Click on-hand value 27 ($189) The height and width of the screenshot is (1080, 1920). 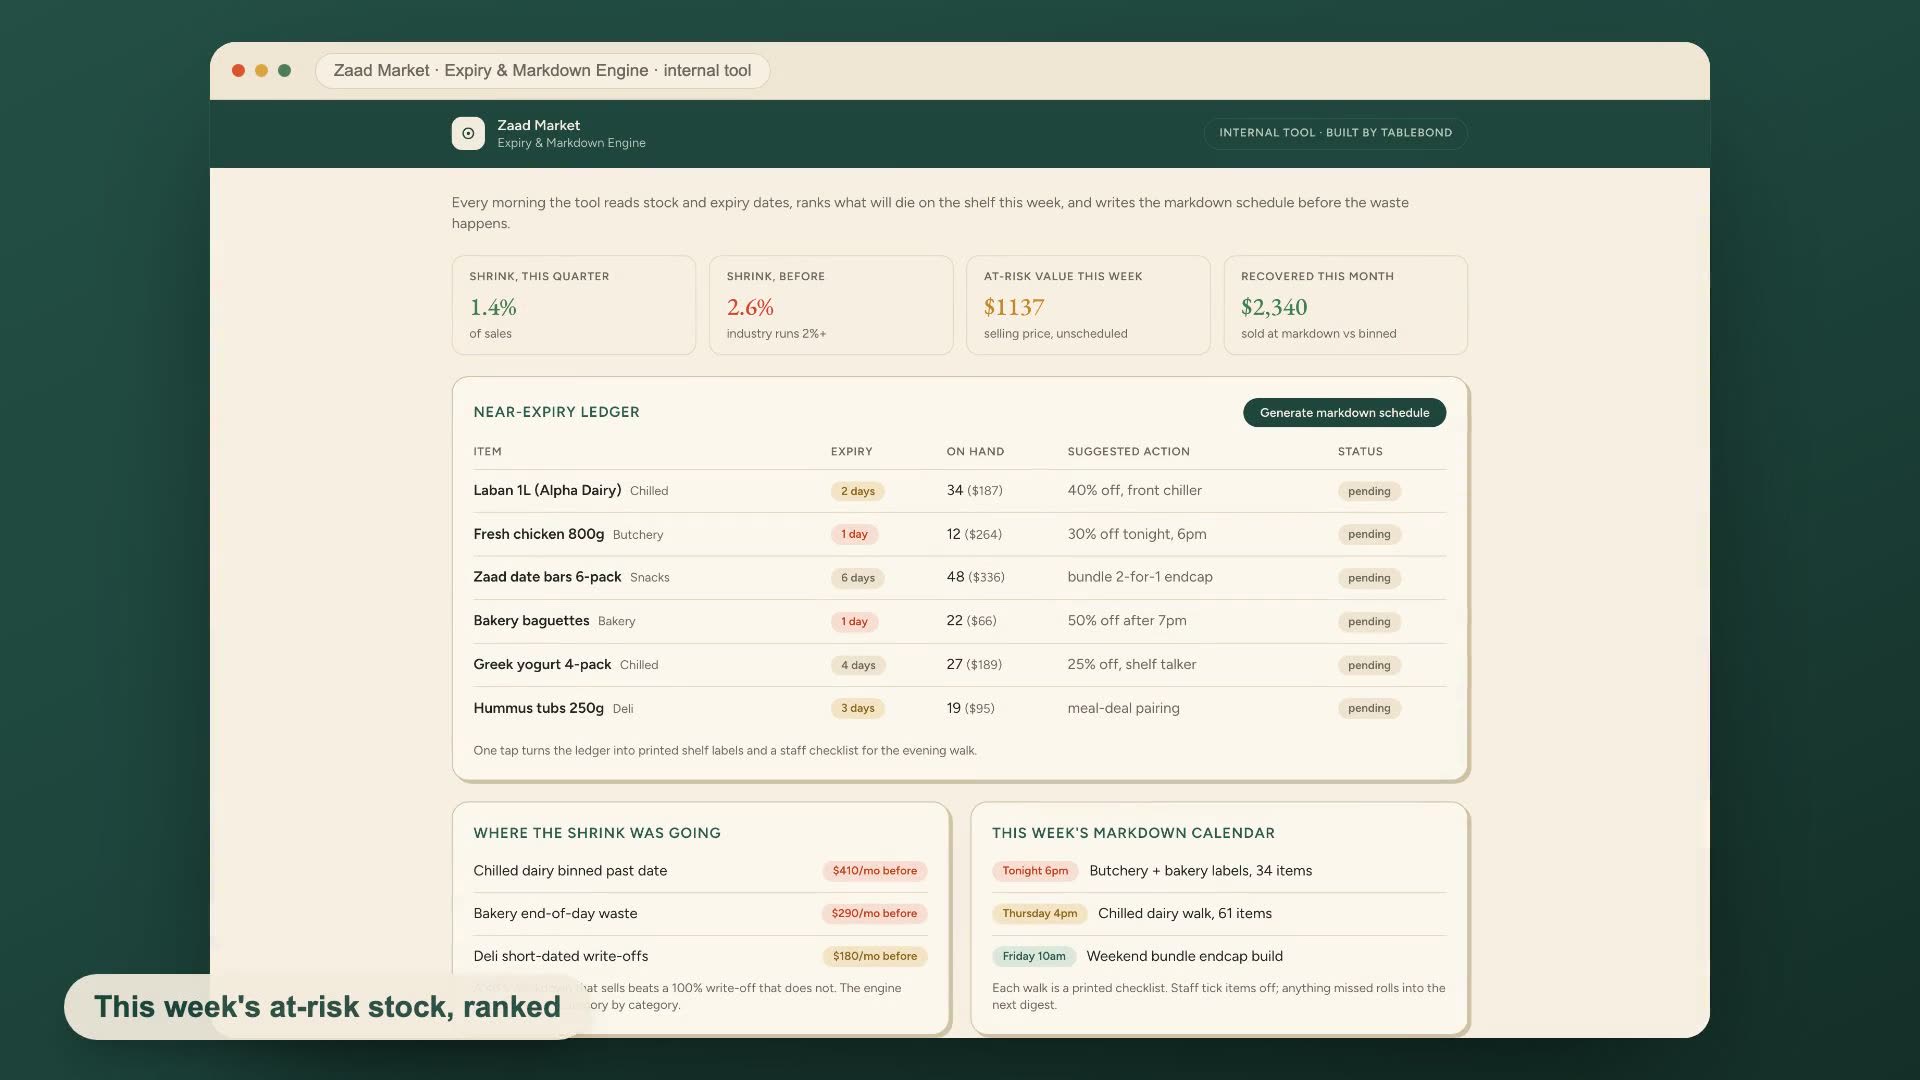[973, 664]
